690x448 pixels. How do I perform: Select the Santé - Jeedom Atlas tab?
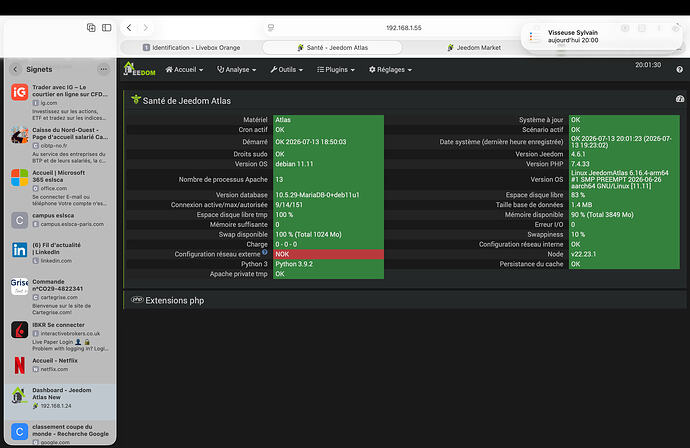click(332, 48)
